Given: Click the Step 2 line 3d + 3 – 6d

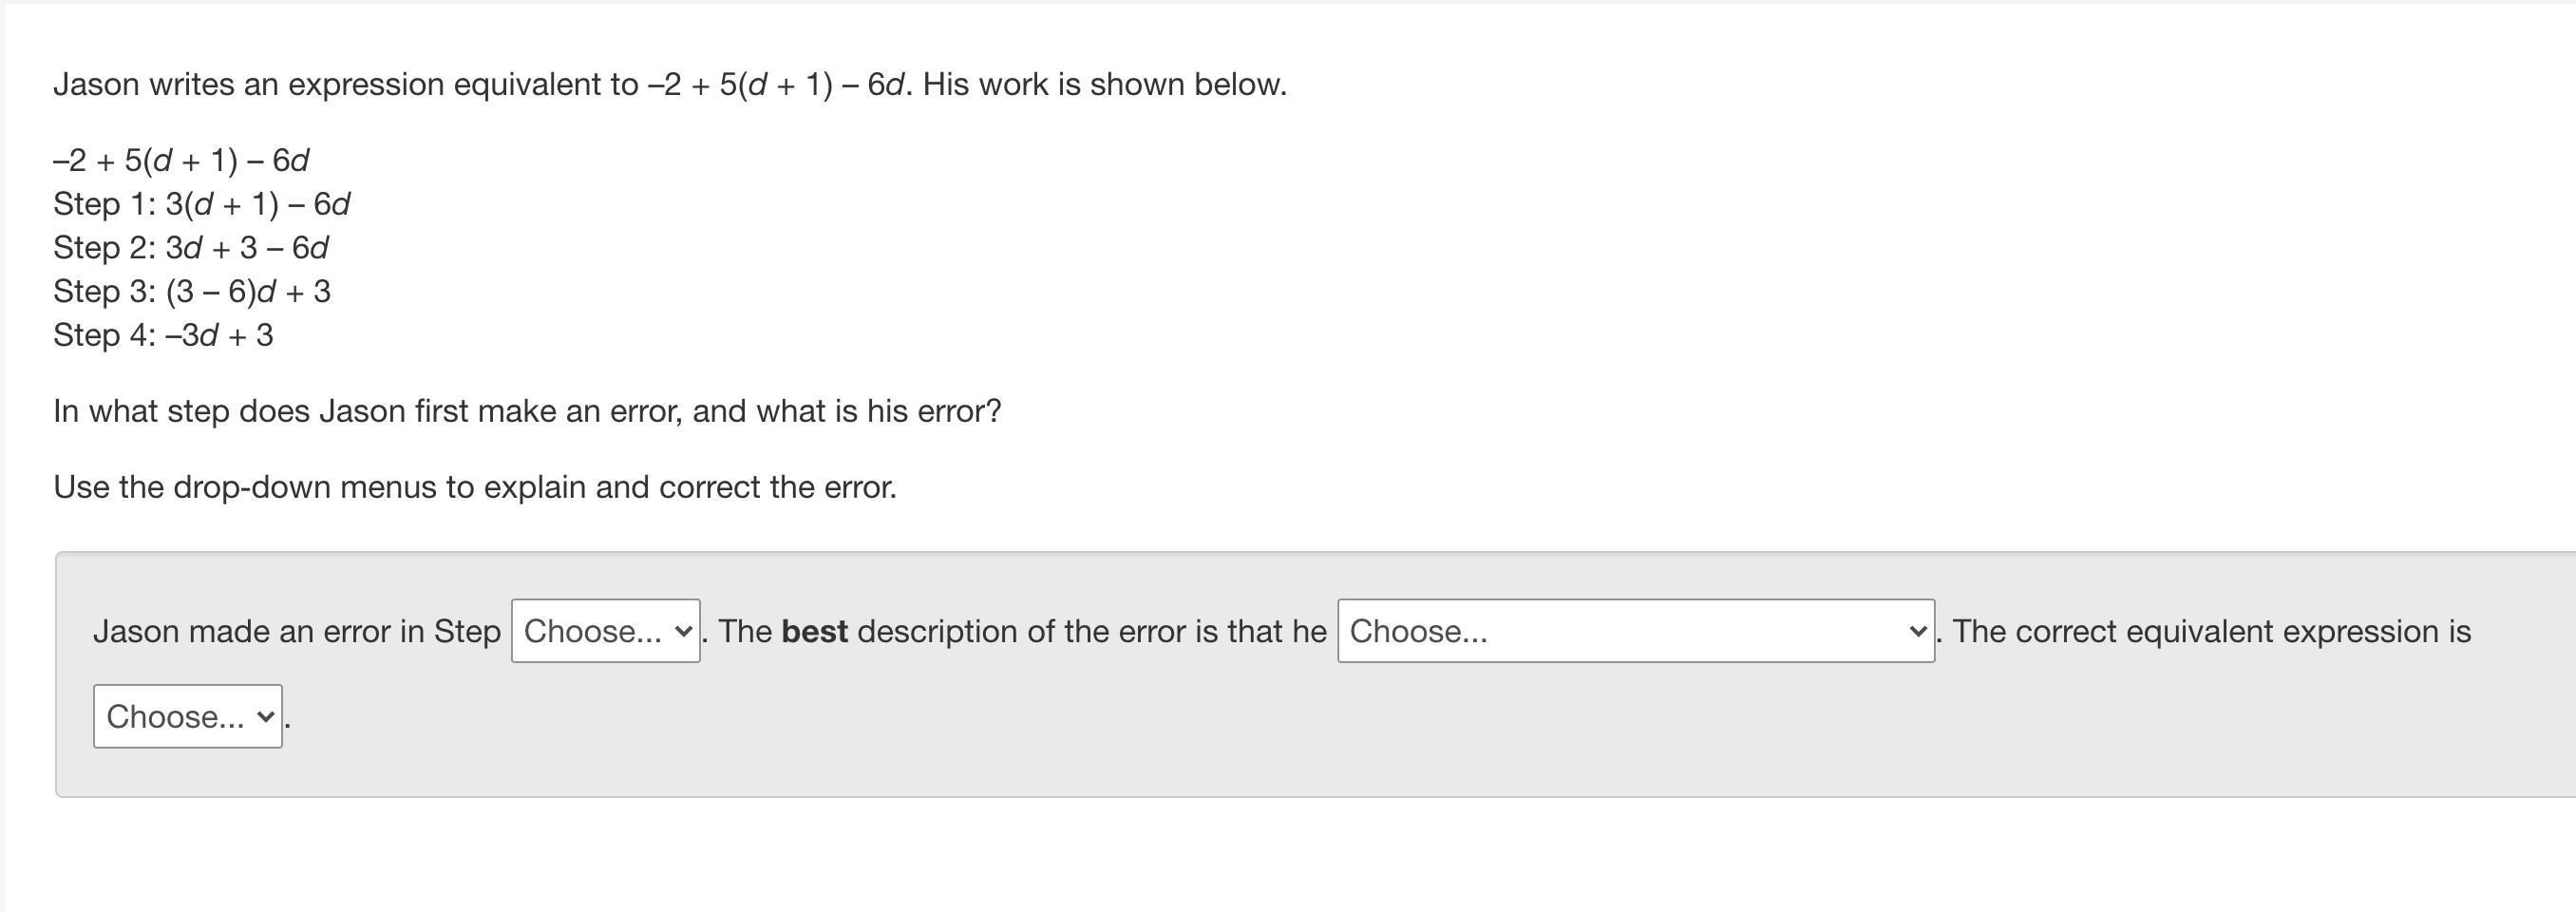Looking at the screenshot, I should click(x=191, y=247).
